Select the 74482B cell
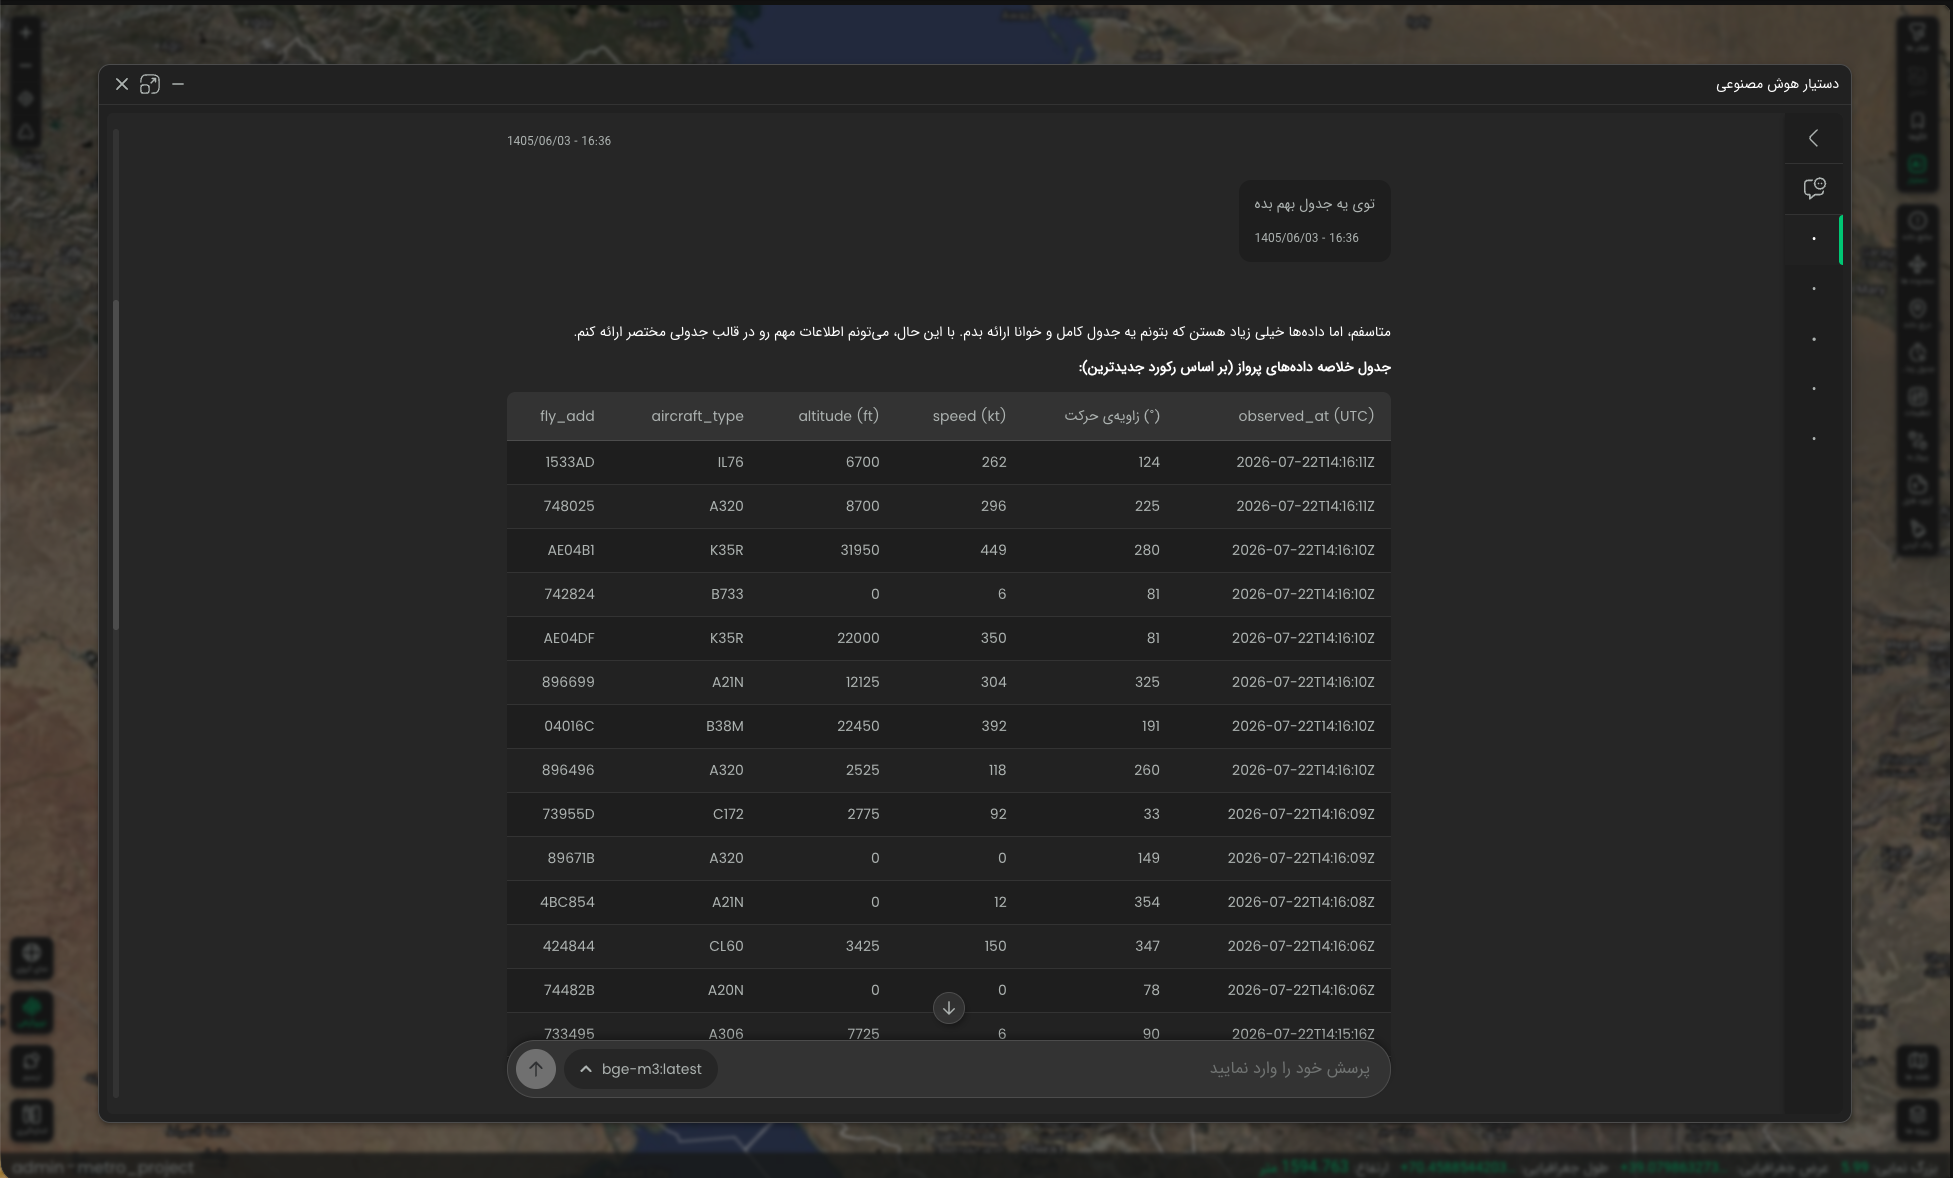1953x1178 pixels. (x=569, y=990)
